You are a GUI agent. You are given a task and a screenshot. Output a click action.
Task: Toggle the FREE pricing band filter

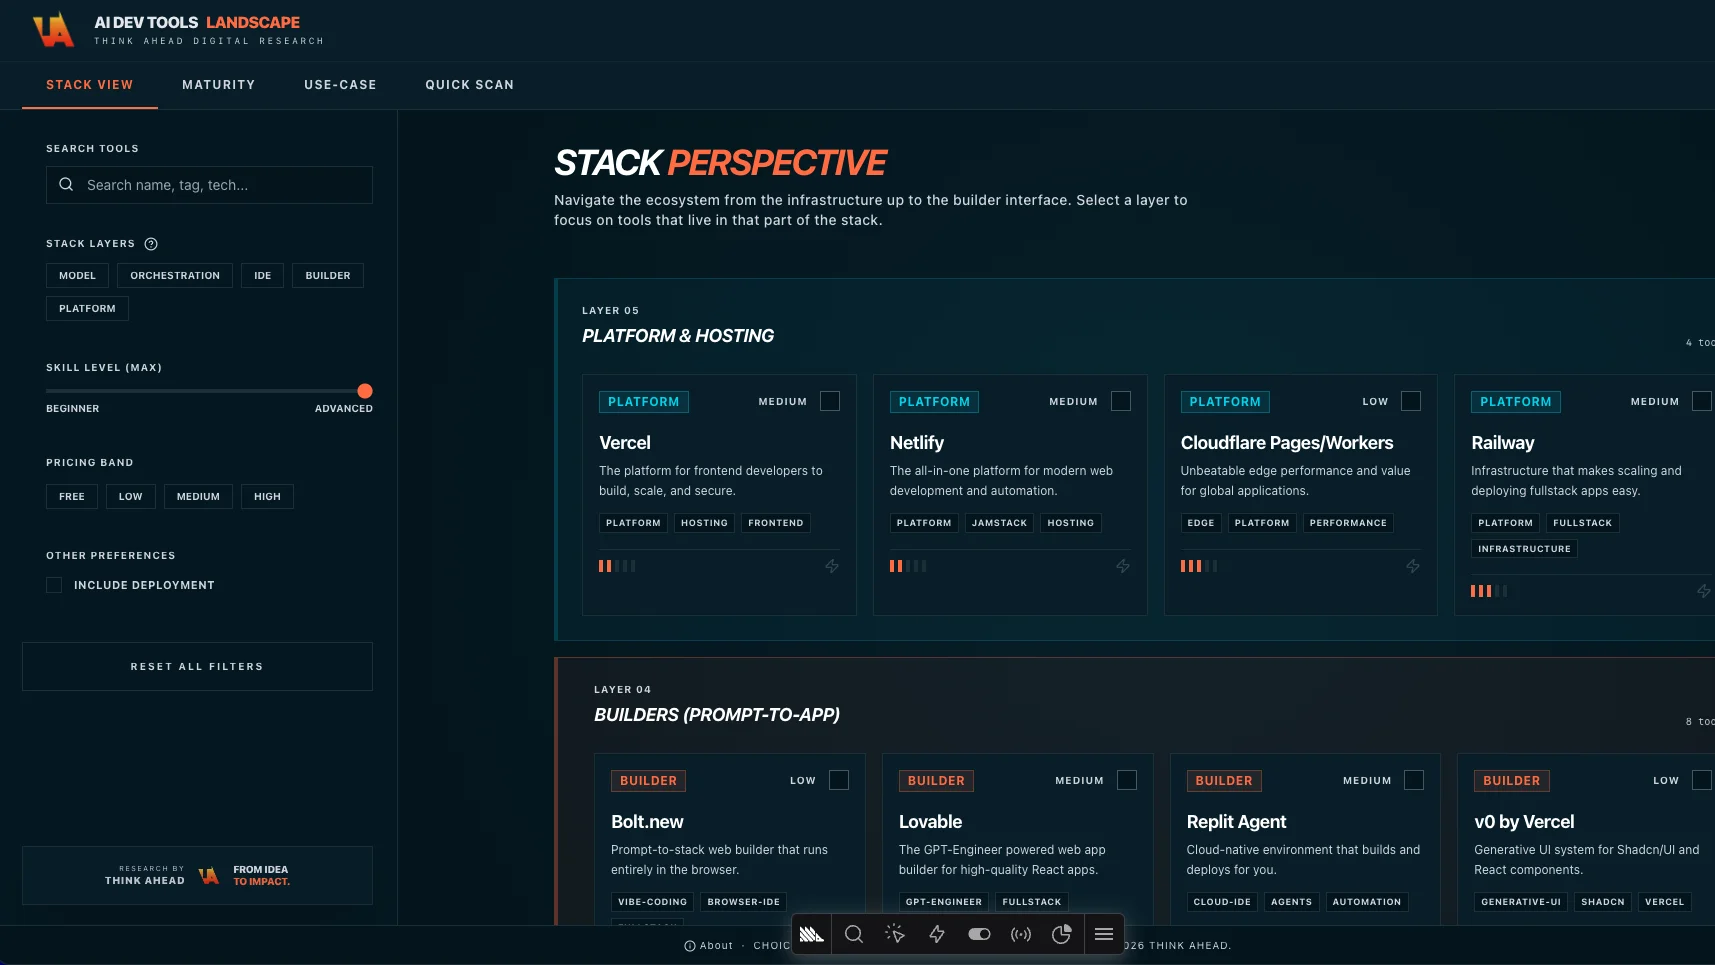(x=71, y=496)
